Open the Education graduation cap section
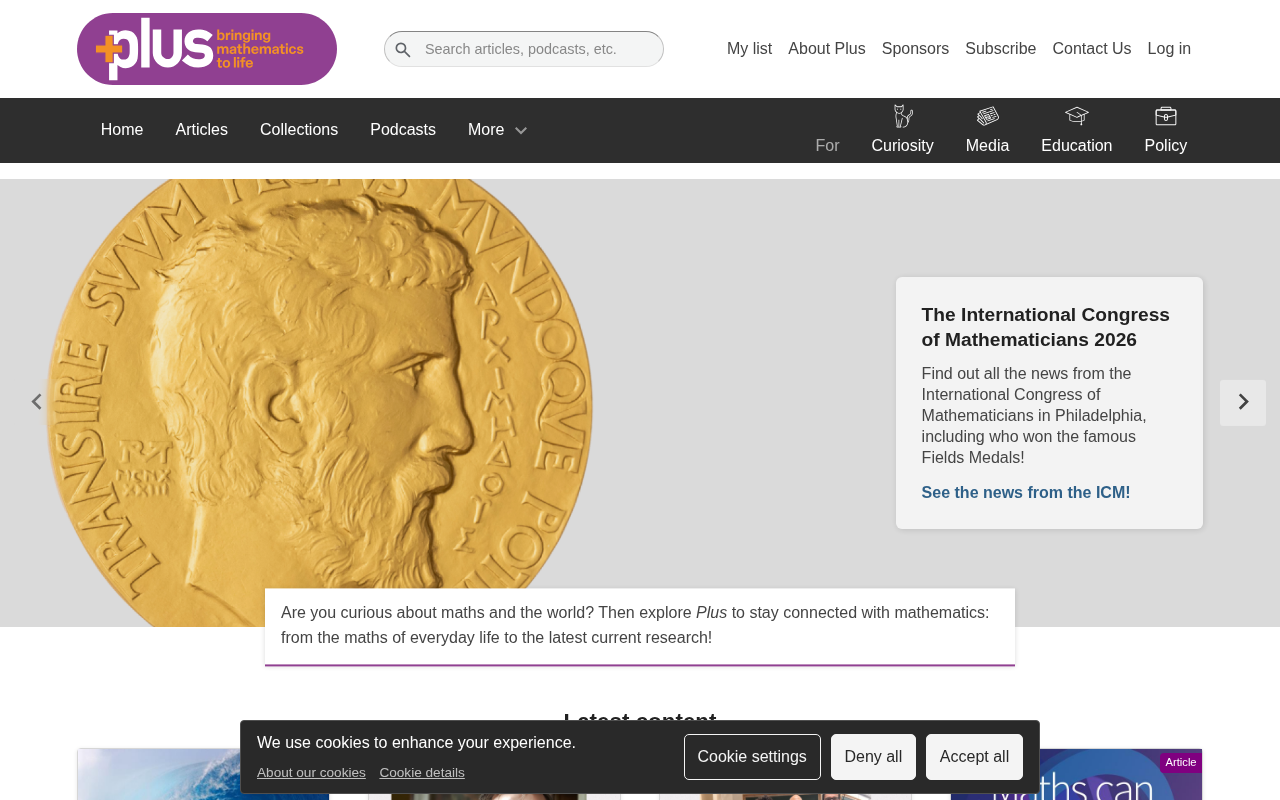This screenshot has width=1280, height=800. [x=1076, y=130]
